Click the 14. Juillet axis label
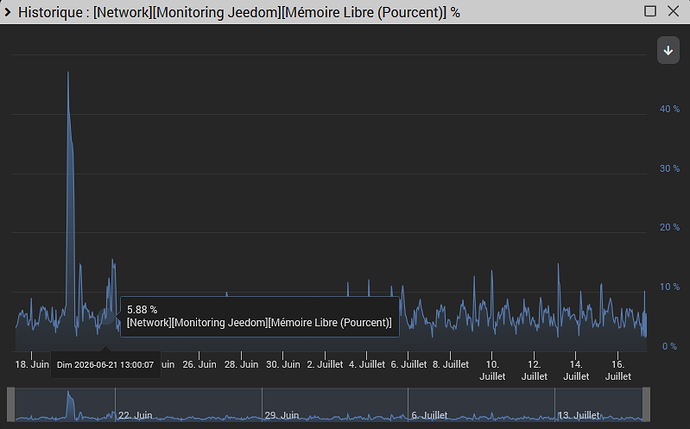690x429 pixels. tap(576, 370)
